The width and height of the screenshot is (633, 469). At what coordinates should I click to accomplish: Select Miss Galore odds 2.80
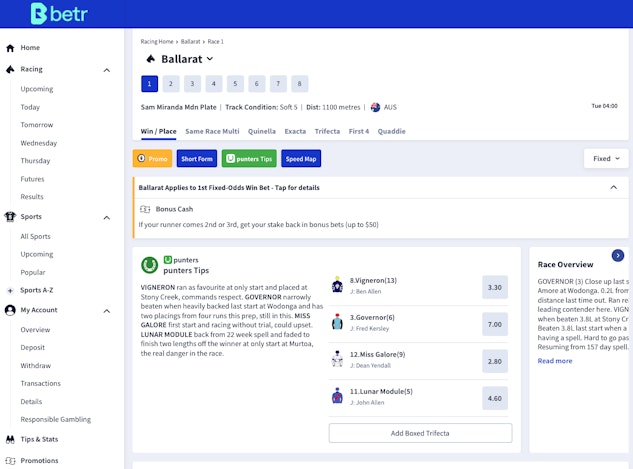pyautogui.click(x=494, y=360)
